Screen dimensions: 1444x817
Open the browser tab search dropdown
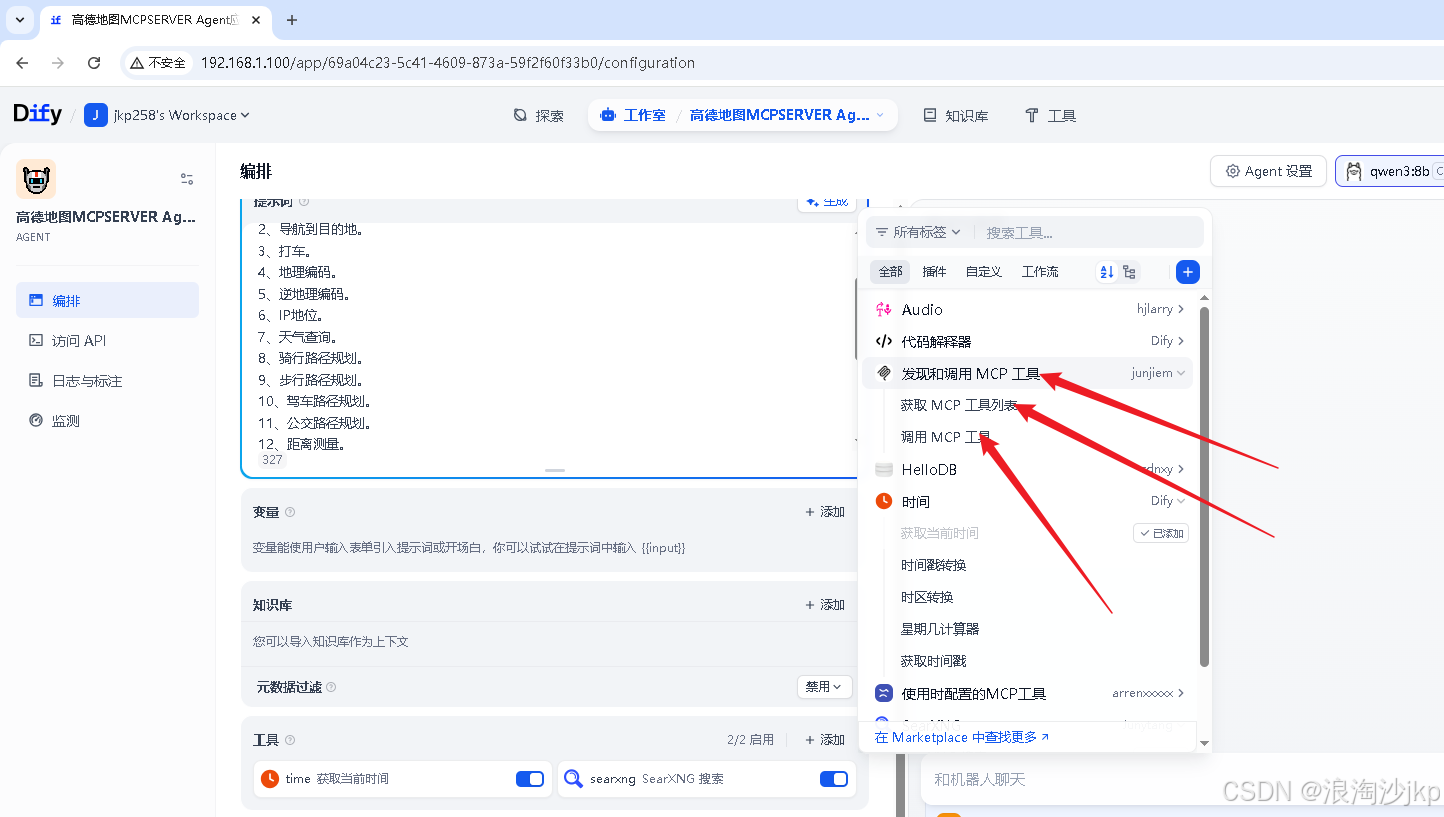coord(19,20)
